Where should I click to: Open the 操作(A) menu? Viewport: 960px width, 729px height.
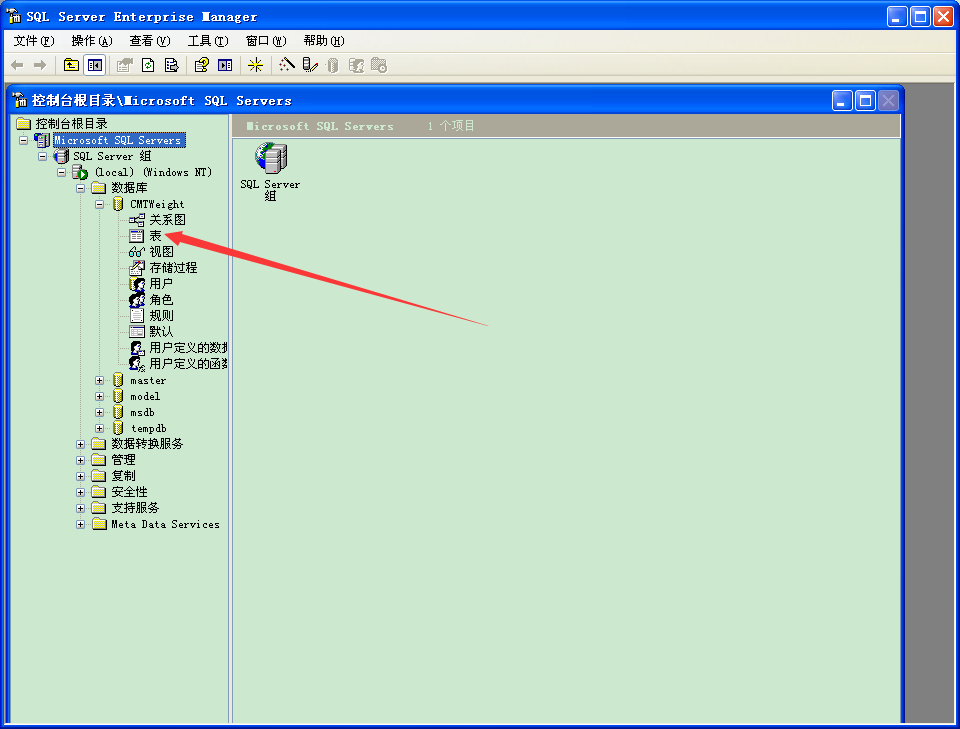92,41
